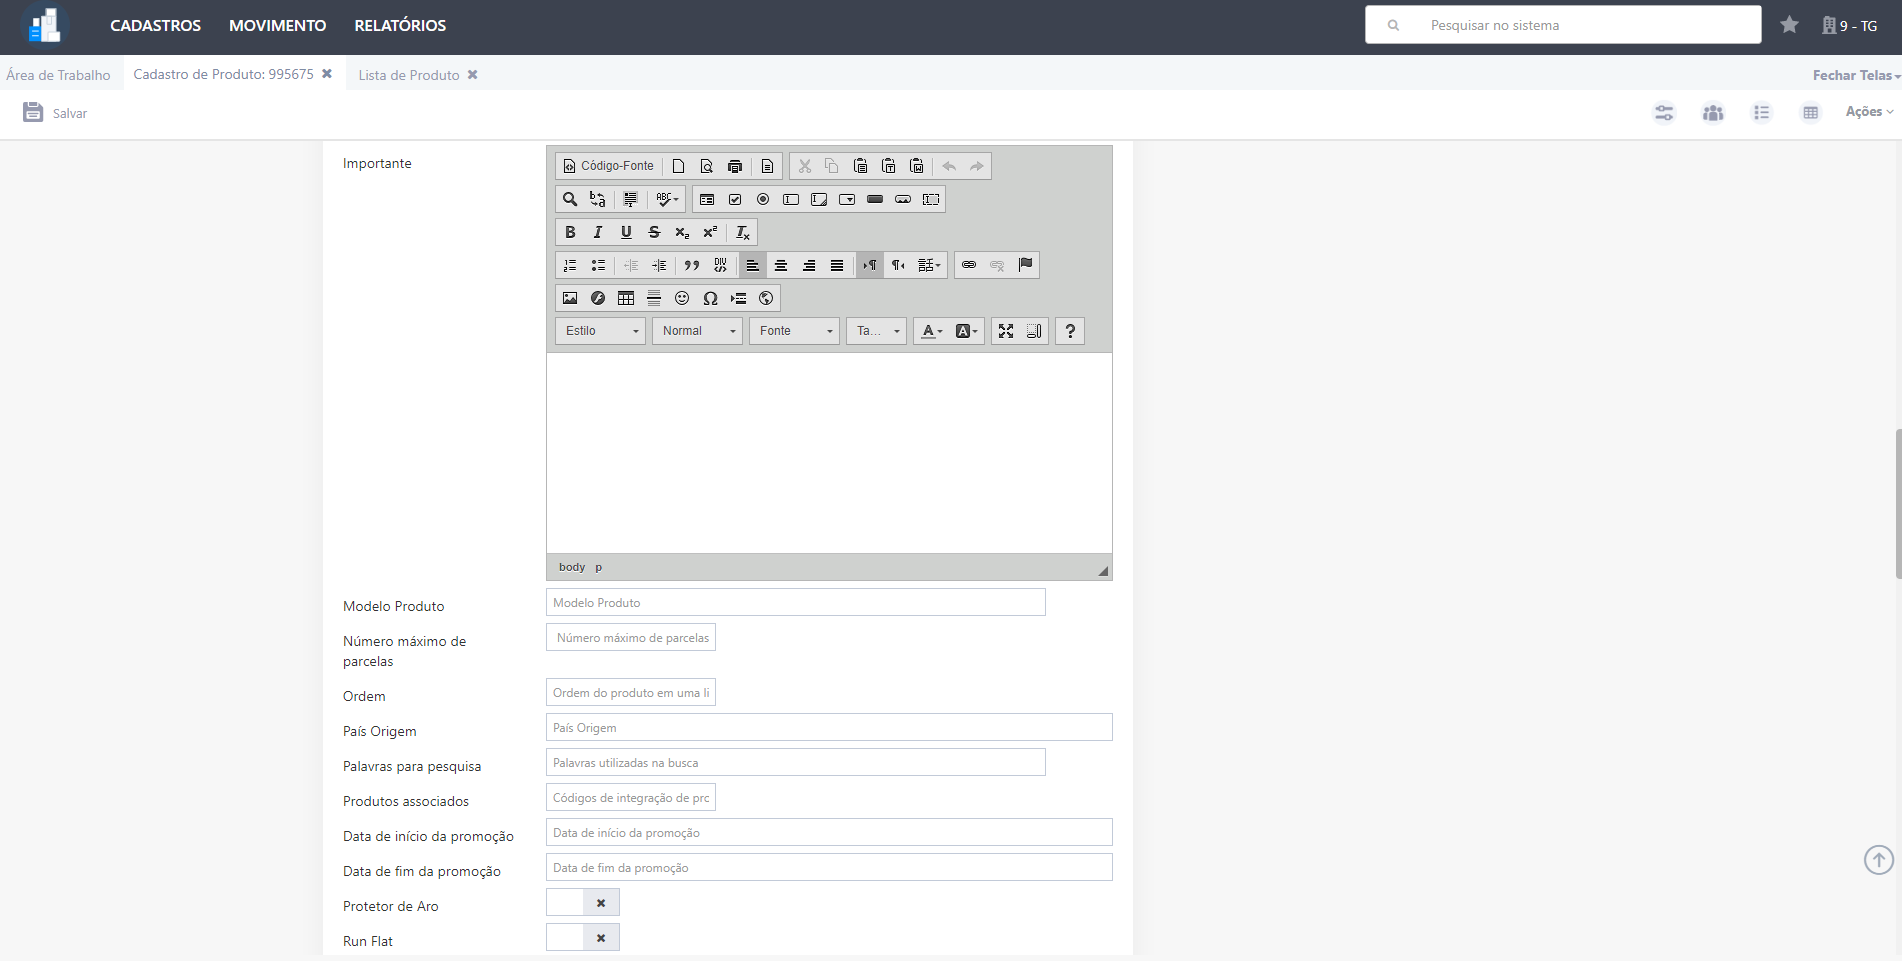Right-align the text

point(809,265)
